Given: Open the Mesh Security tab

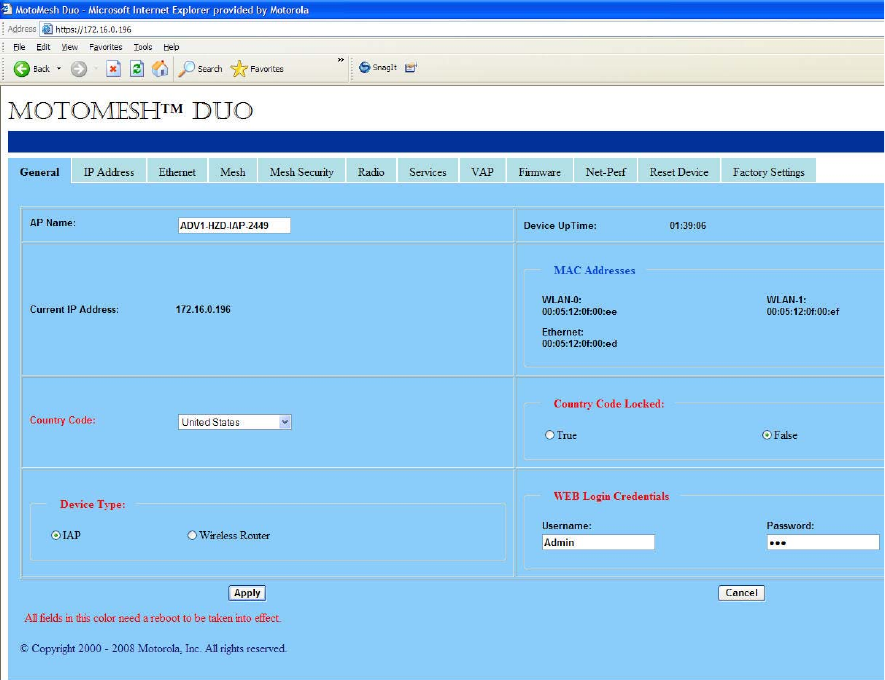Looking at the screenshot, I should coord(301,172).
